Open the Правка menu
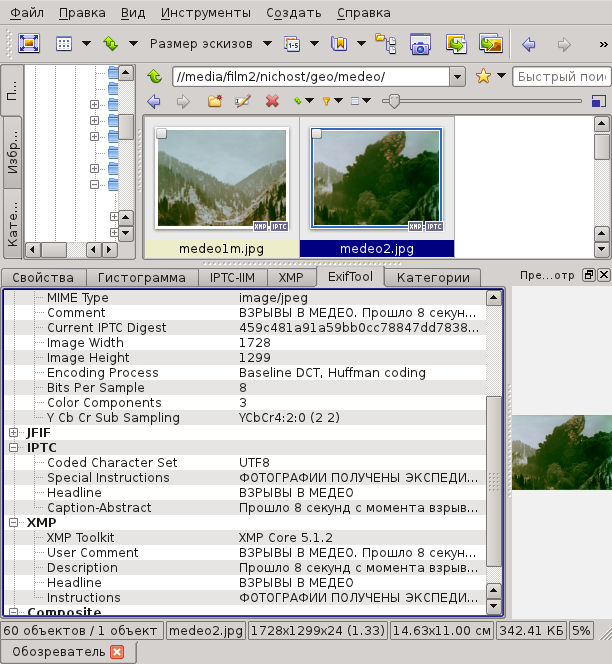The image size is (612, 664). [82, 13]
